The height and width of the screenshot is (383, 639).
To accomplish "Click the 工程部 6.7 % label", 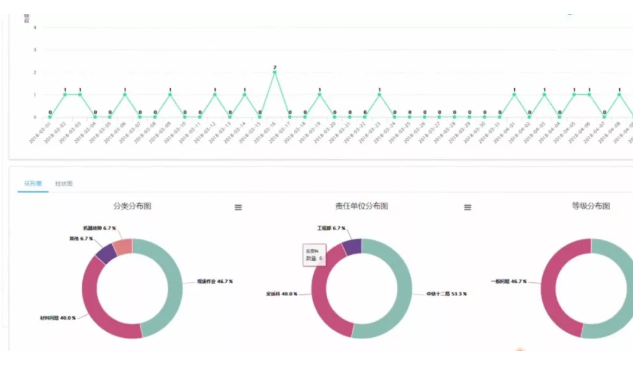I will point(331,228).
